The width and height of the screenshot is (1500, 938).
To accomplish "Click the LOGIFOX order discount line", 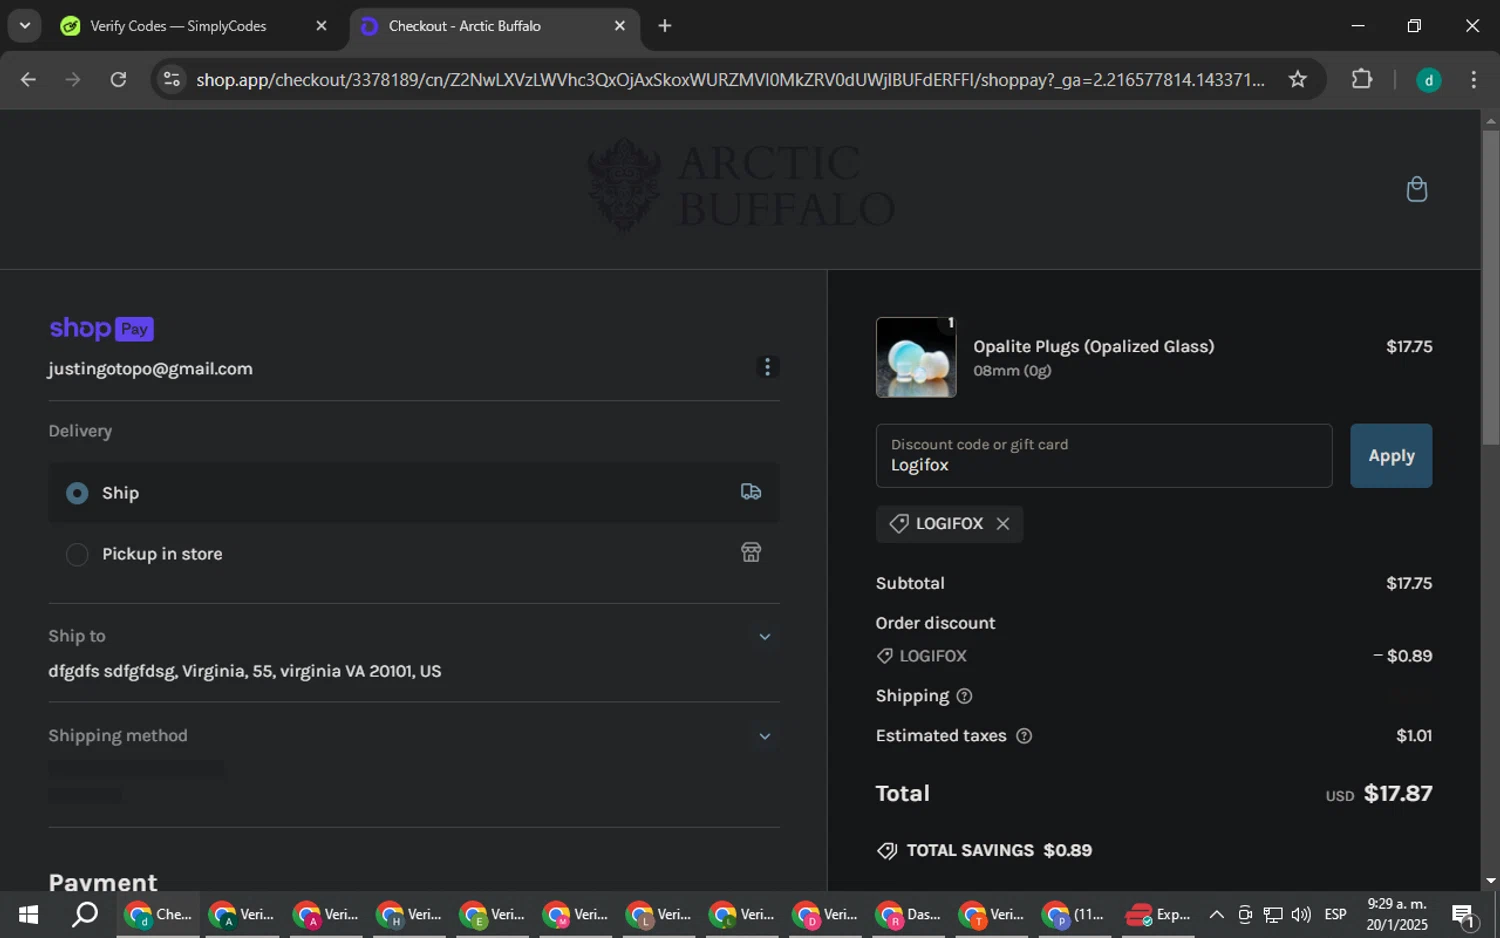I will [1153, 656].
